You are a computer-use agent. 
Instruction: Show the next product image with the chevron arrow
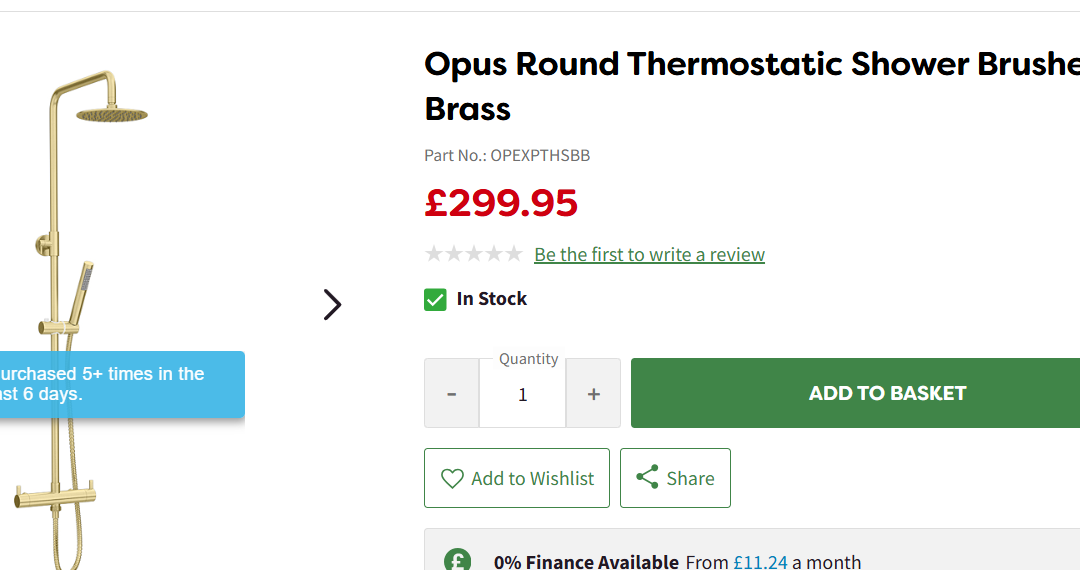pyautogui.click(x=333, y=304)
